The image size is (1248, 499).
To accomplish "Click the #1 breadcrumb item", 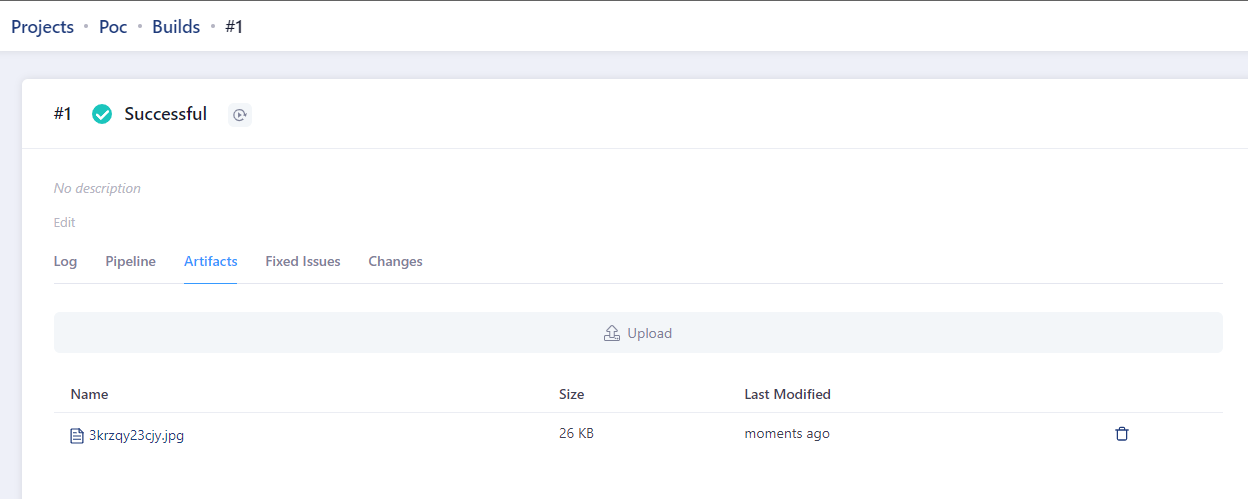I will point(234,27).
